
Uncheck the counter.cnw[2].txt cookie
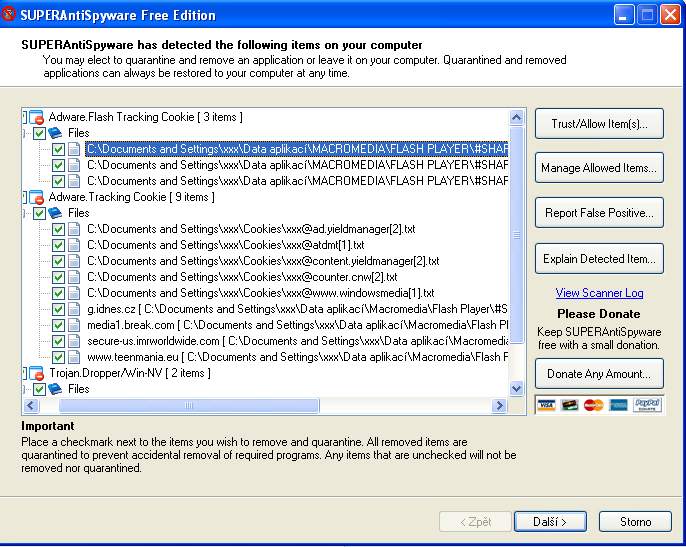coord(58,277)
